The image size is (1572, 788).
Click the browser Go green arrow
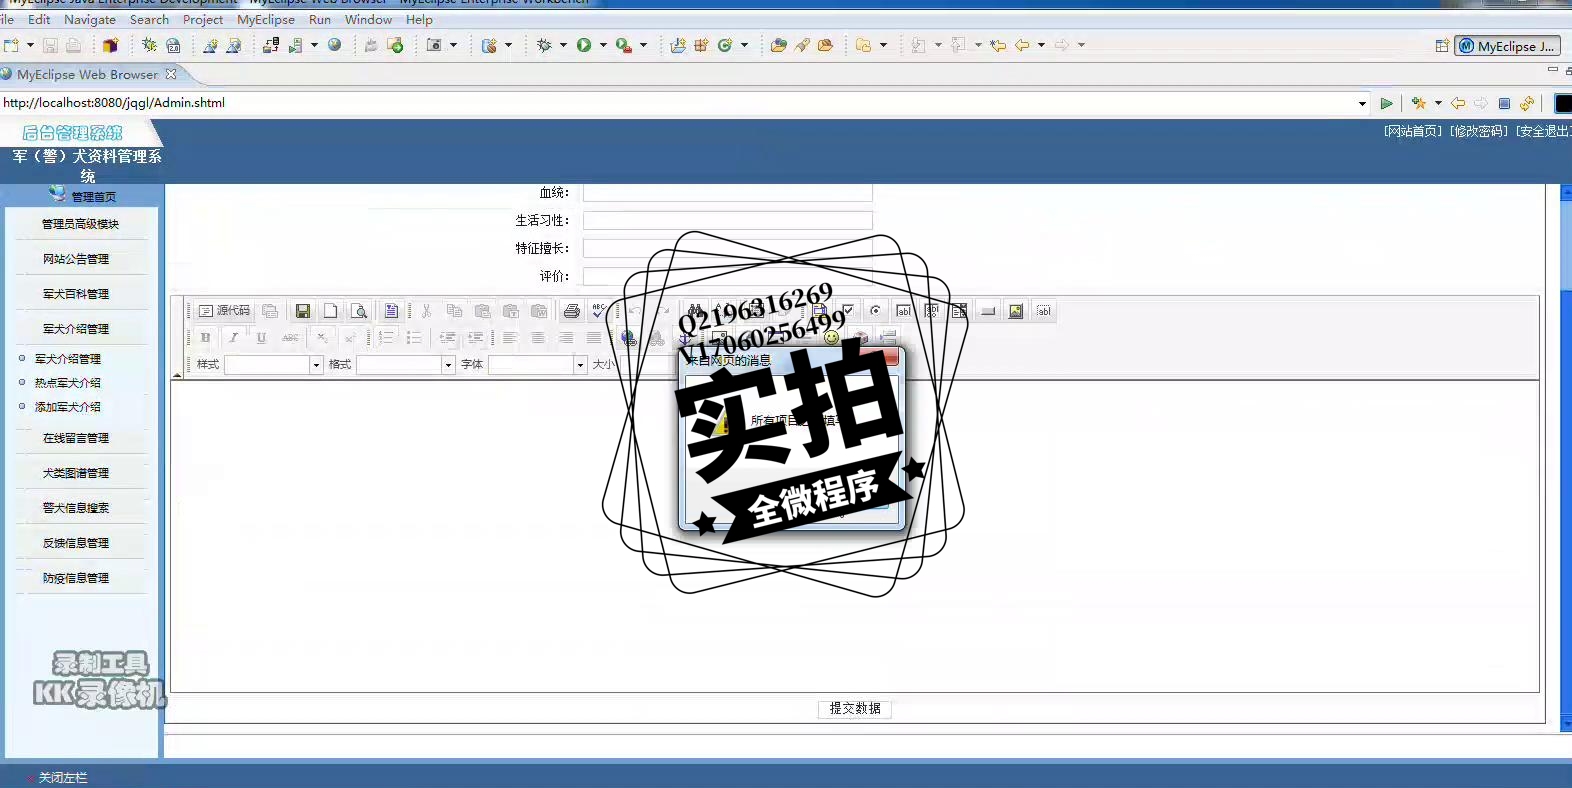(1386, 103)
